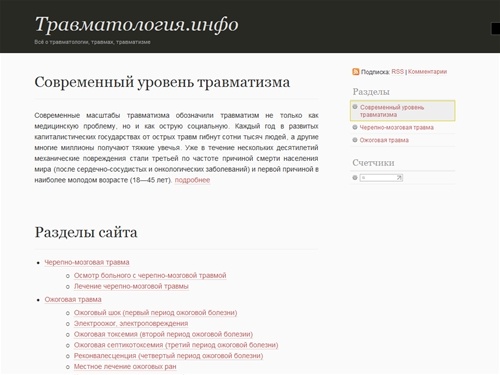Click the Счетчики sidebar heading
The image size is (500, 375).
(x=373, y=163)
